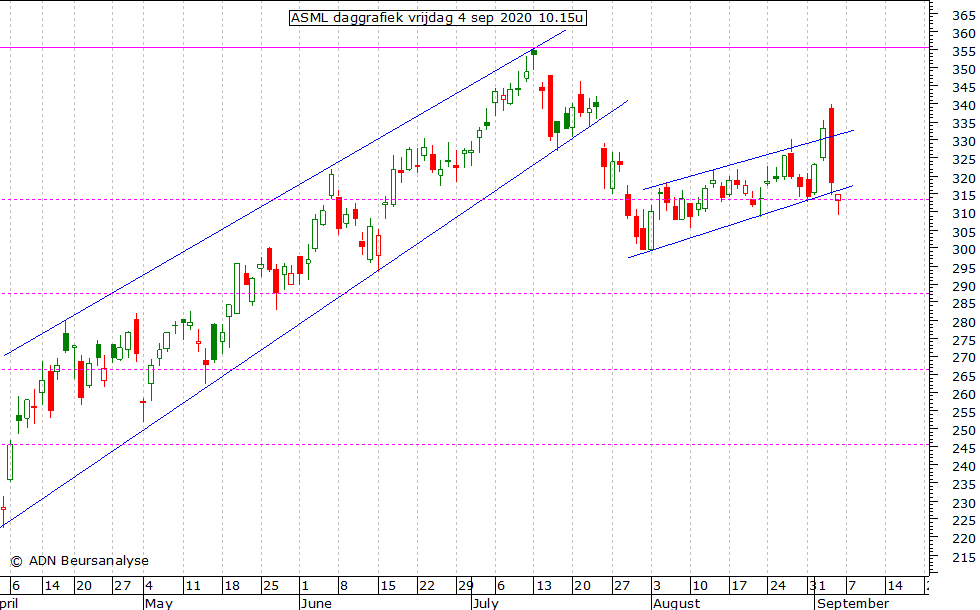The height and width of the screenshot is (610, 980).
Task: Select the 300 price axis label
Action: click(x=963, y=249)
